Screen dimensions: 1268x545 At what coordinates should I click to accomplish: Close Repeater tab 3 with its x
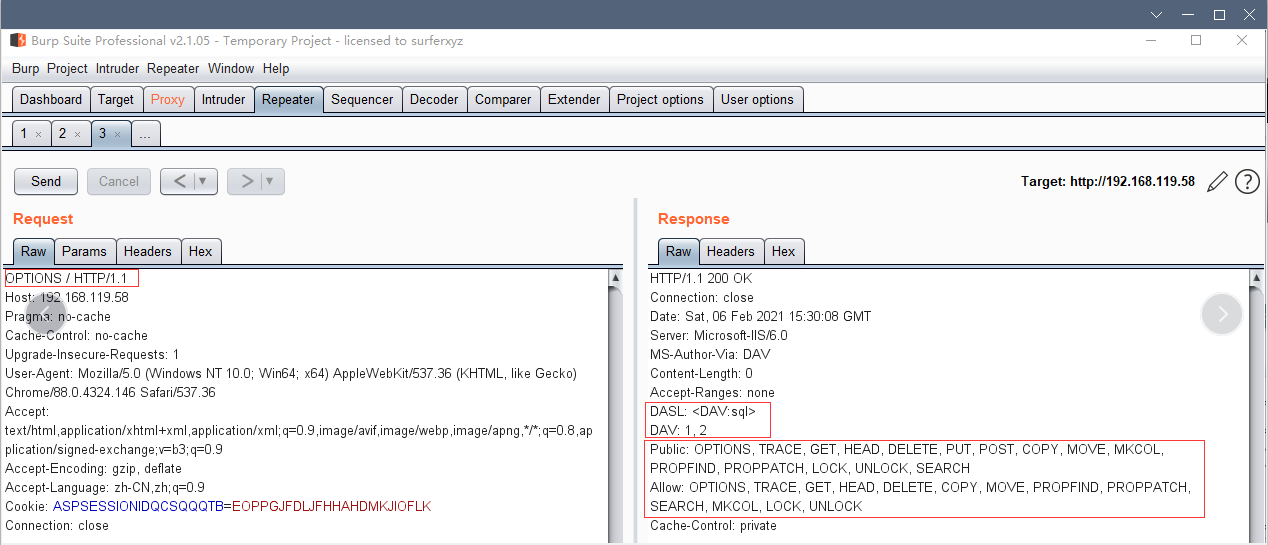(x=117, y=134)
